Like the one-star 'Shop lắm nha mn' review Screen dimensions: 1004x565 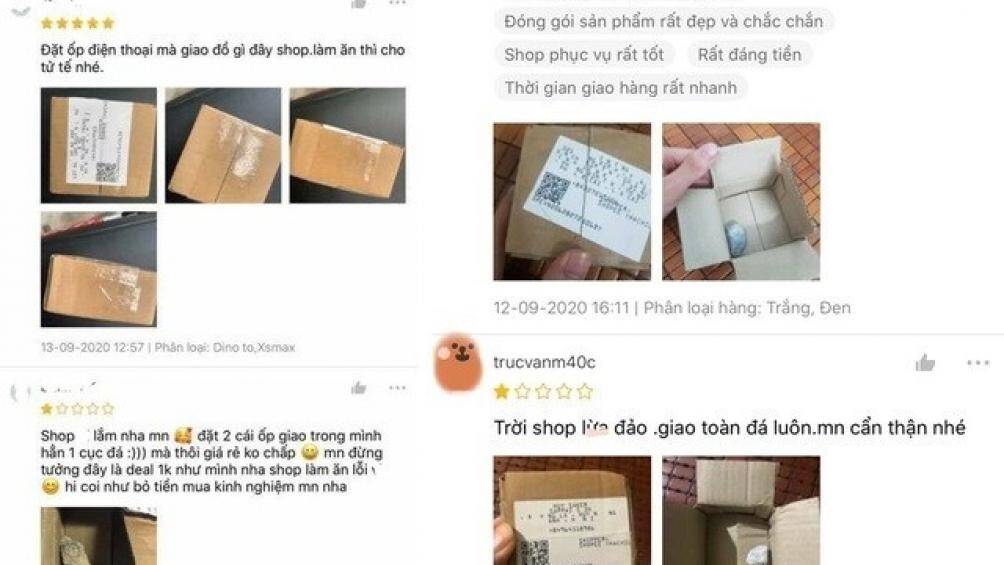pyautogui.click(x=359, y=388)
